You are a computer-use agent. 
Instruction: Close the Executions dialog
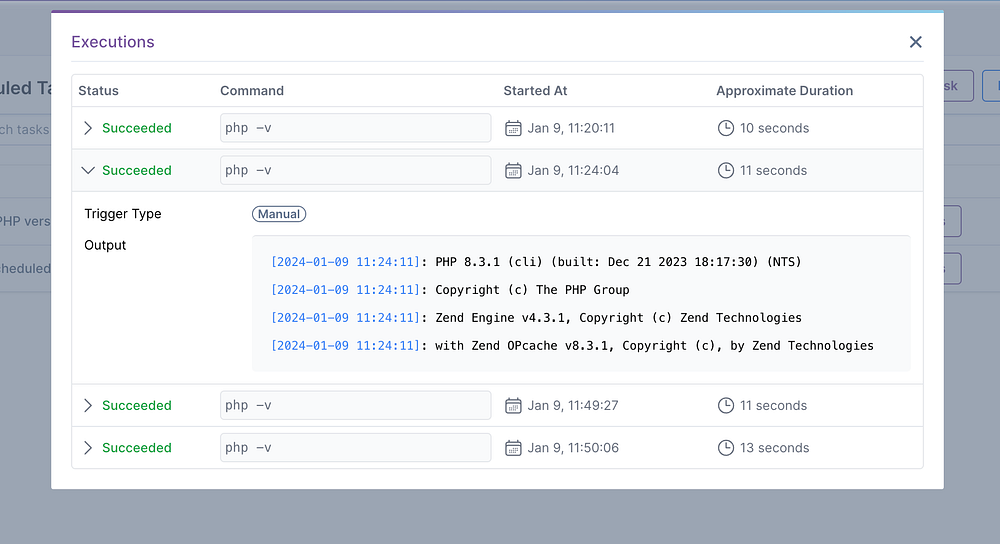(x=915, y=42)
